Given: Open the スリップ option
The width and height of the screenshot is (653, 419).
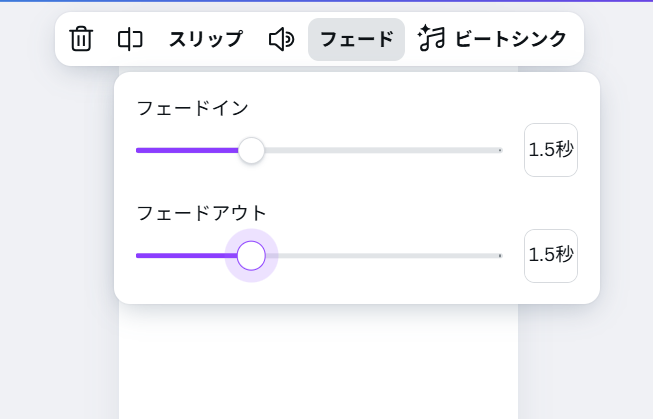Looking at the screenshot, I should (x=206, y=39).
